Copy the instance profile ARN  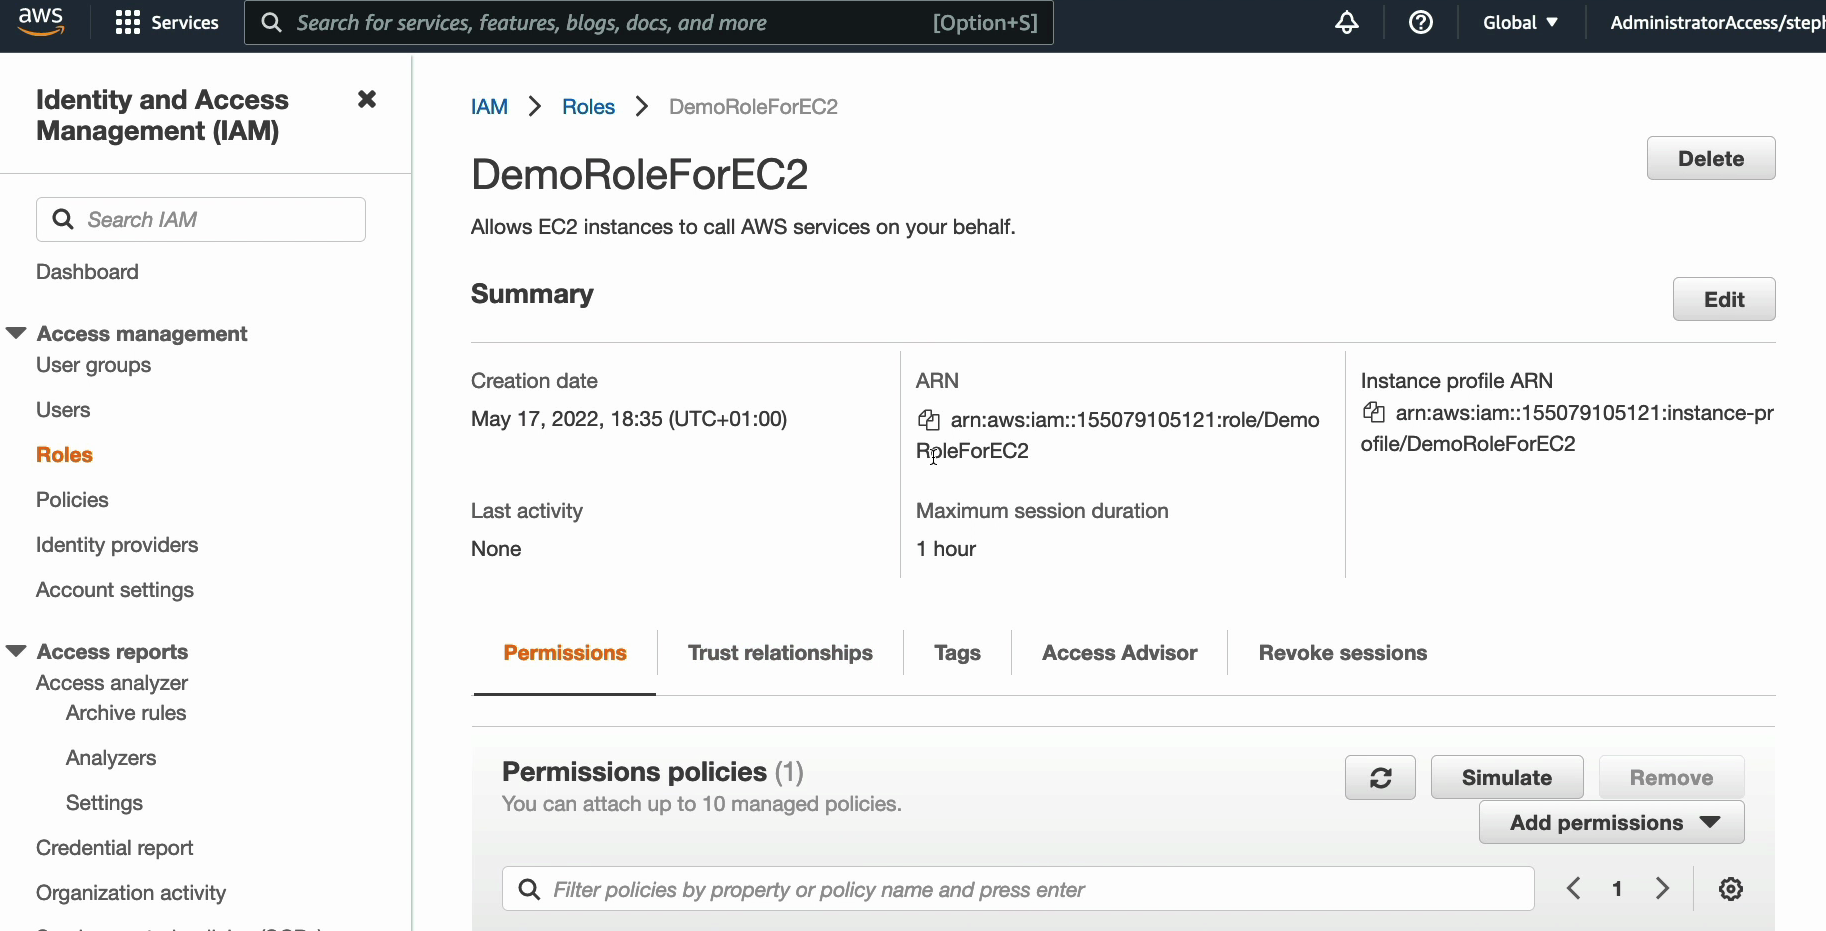(1374, 412)
